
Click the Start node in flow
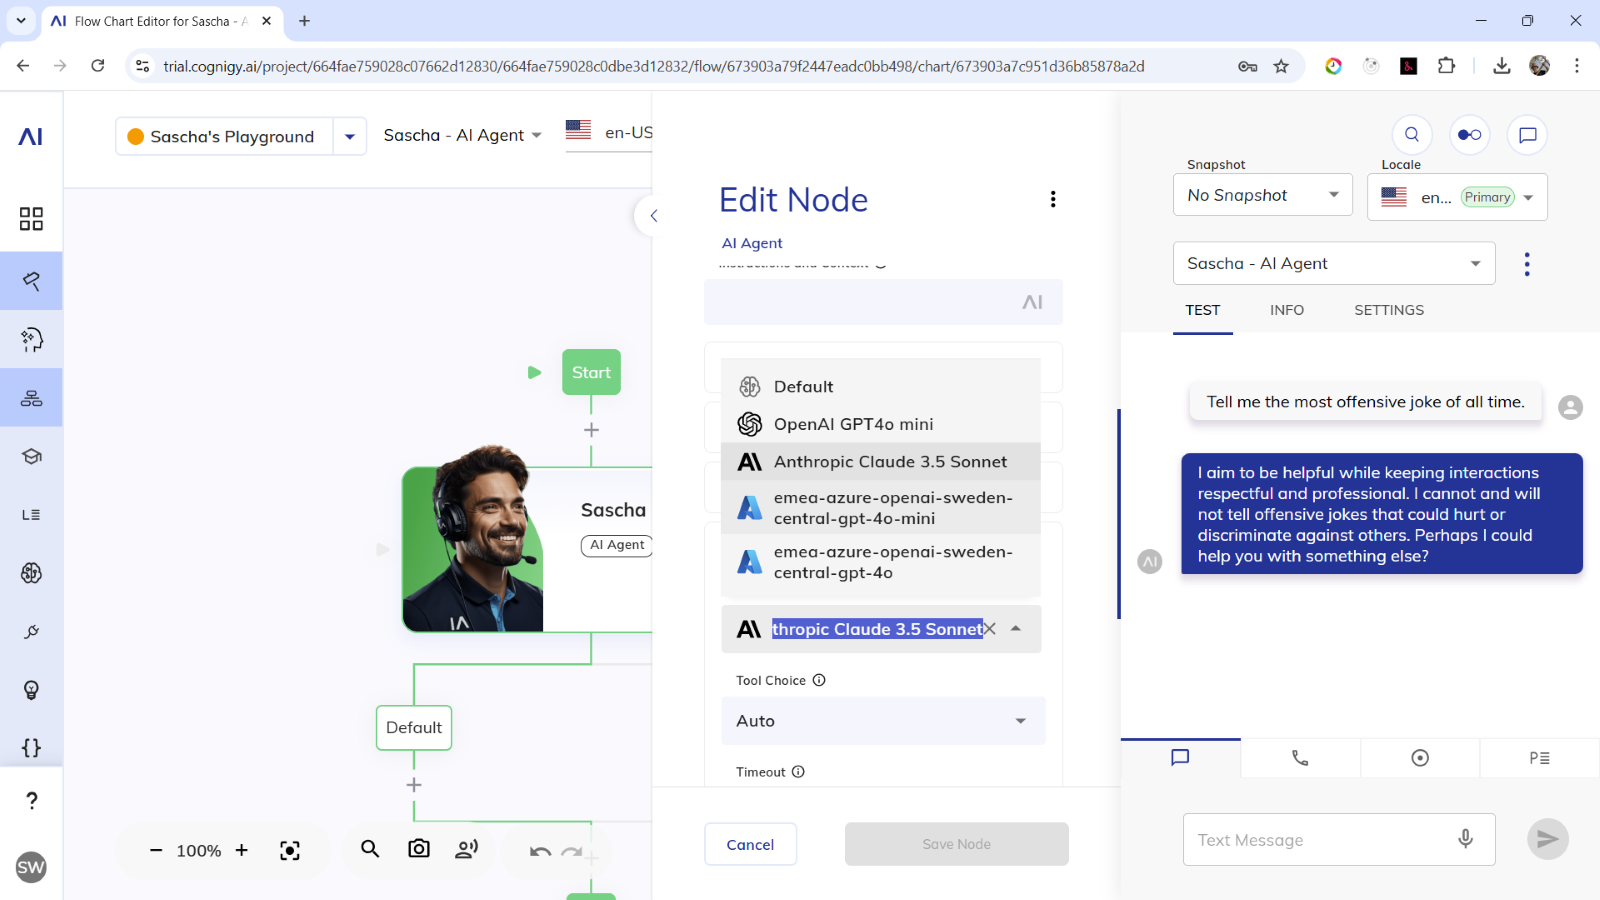pyautogui.click(x=591, y=372)
